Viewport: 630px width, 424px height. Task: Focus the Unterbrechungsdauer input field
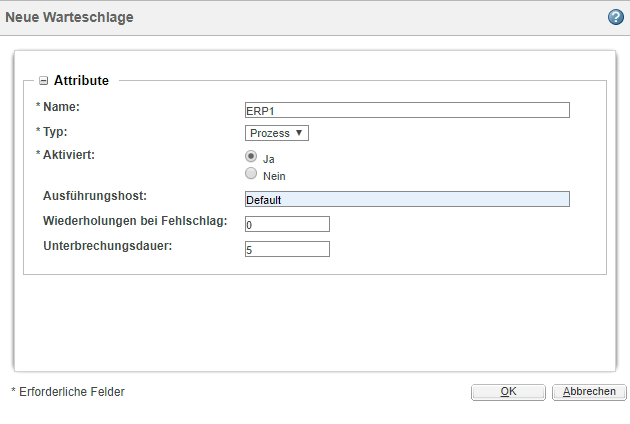[286, 248]
